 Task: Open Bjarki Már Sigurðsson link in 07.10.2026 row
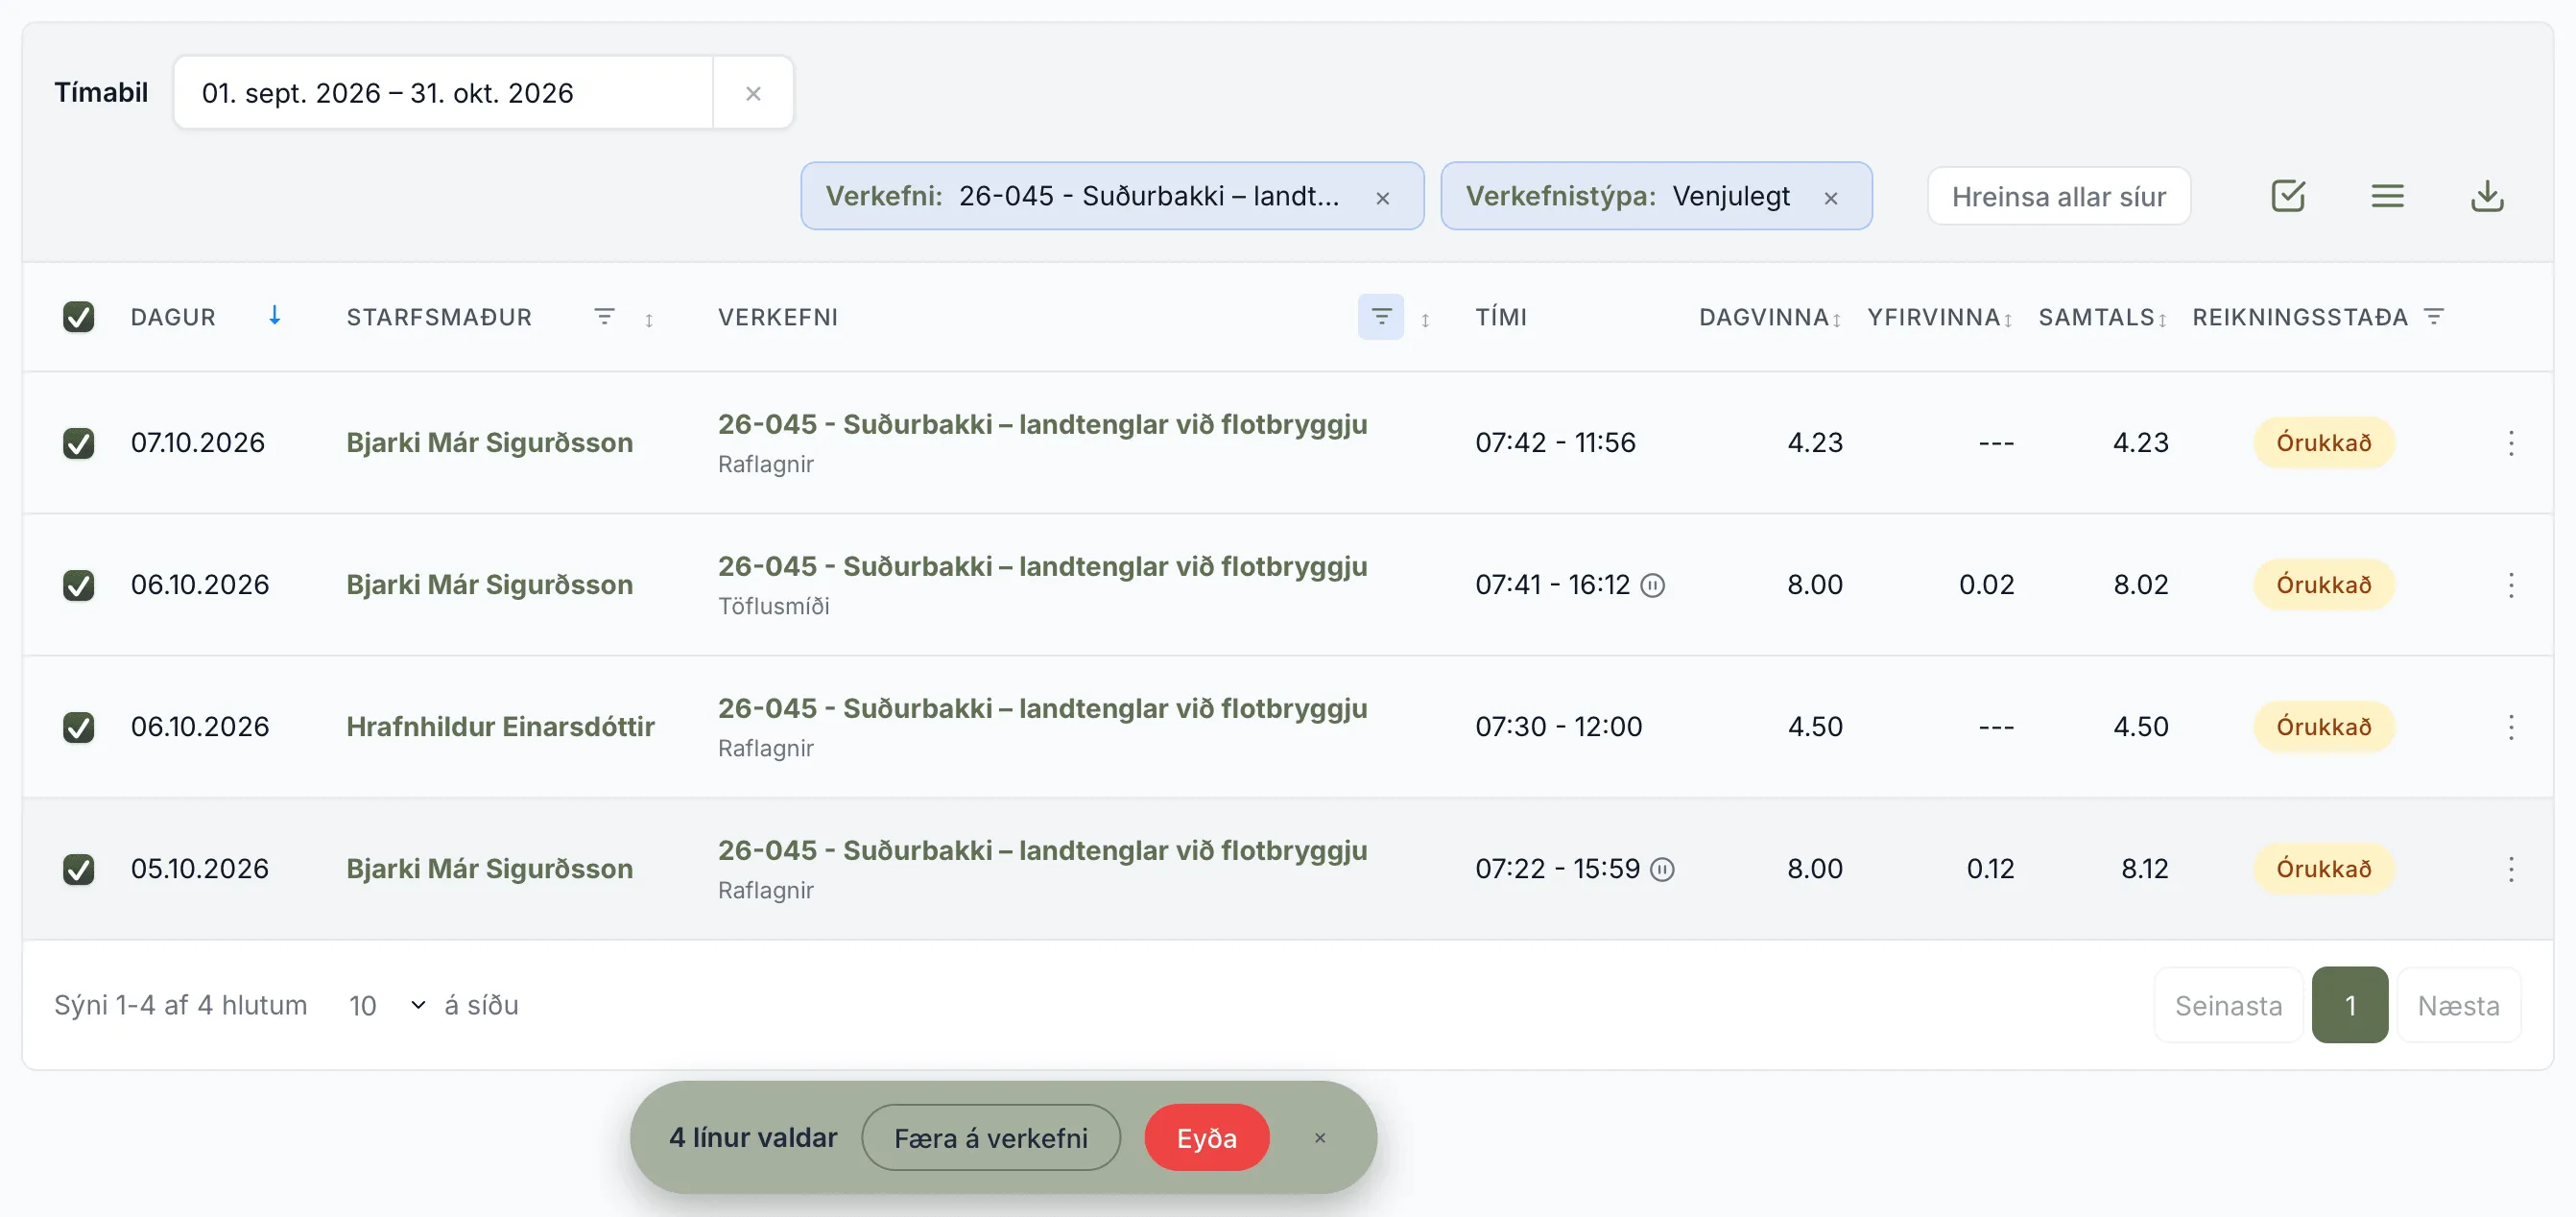pyautogui.click(x=489, y=443)
